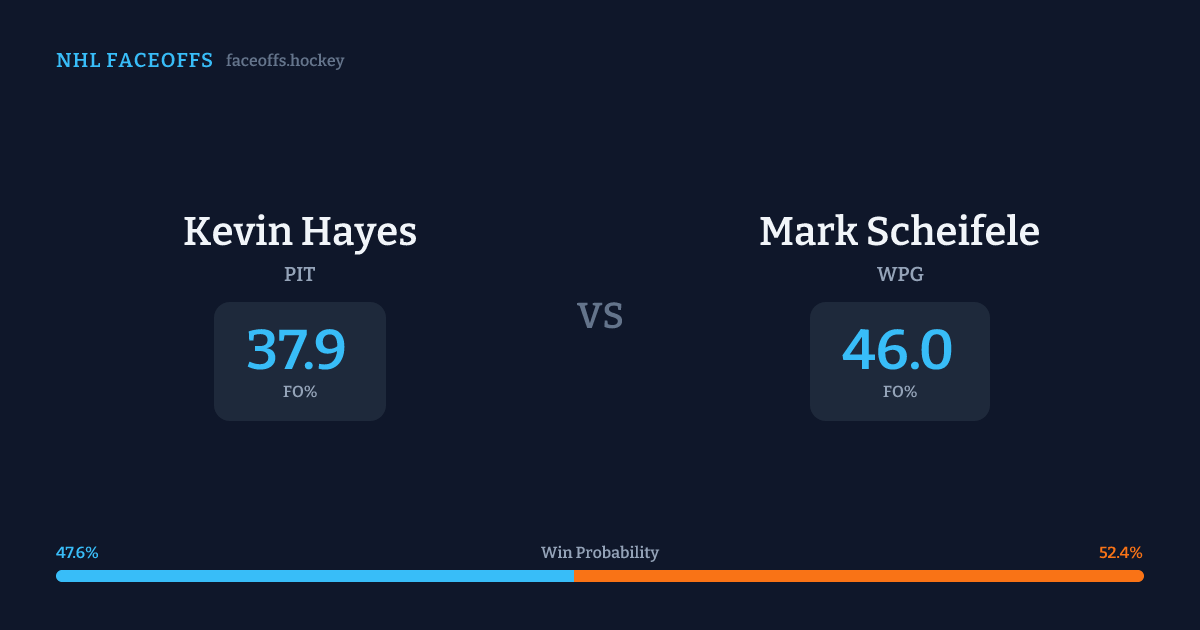Click the blue segment of probability bar
Viewport: 1200px width, 630px height.
[314, 576]
